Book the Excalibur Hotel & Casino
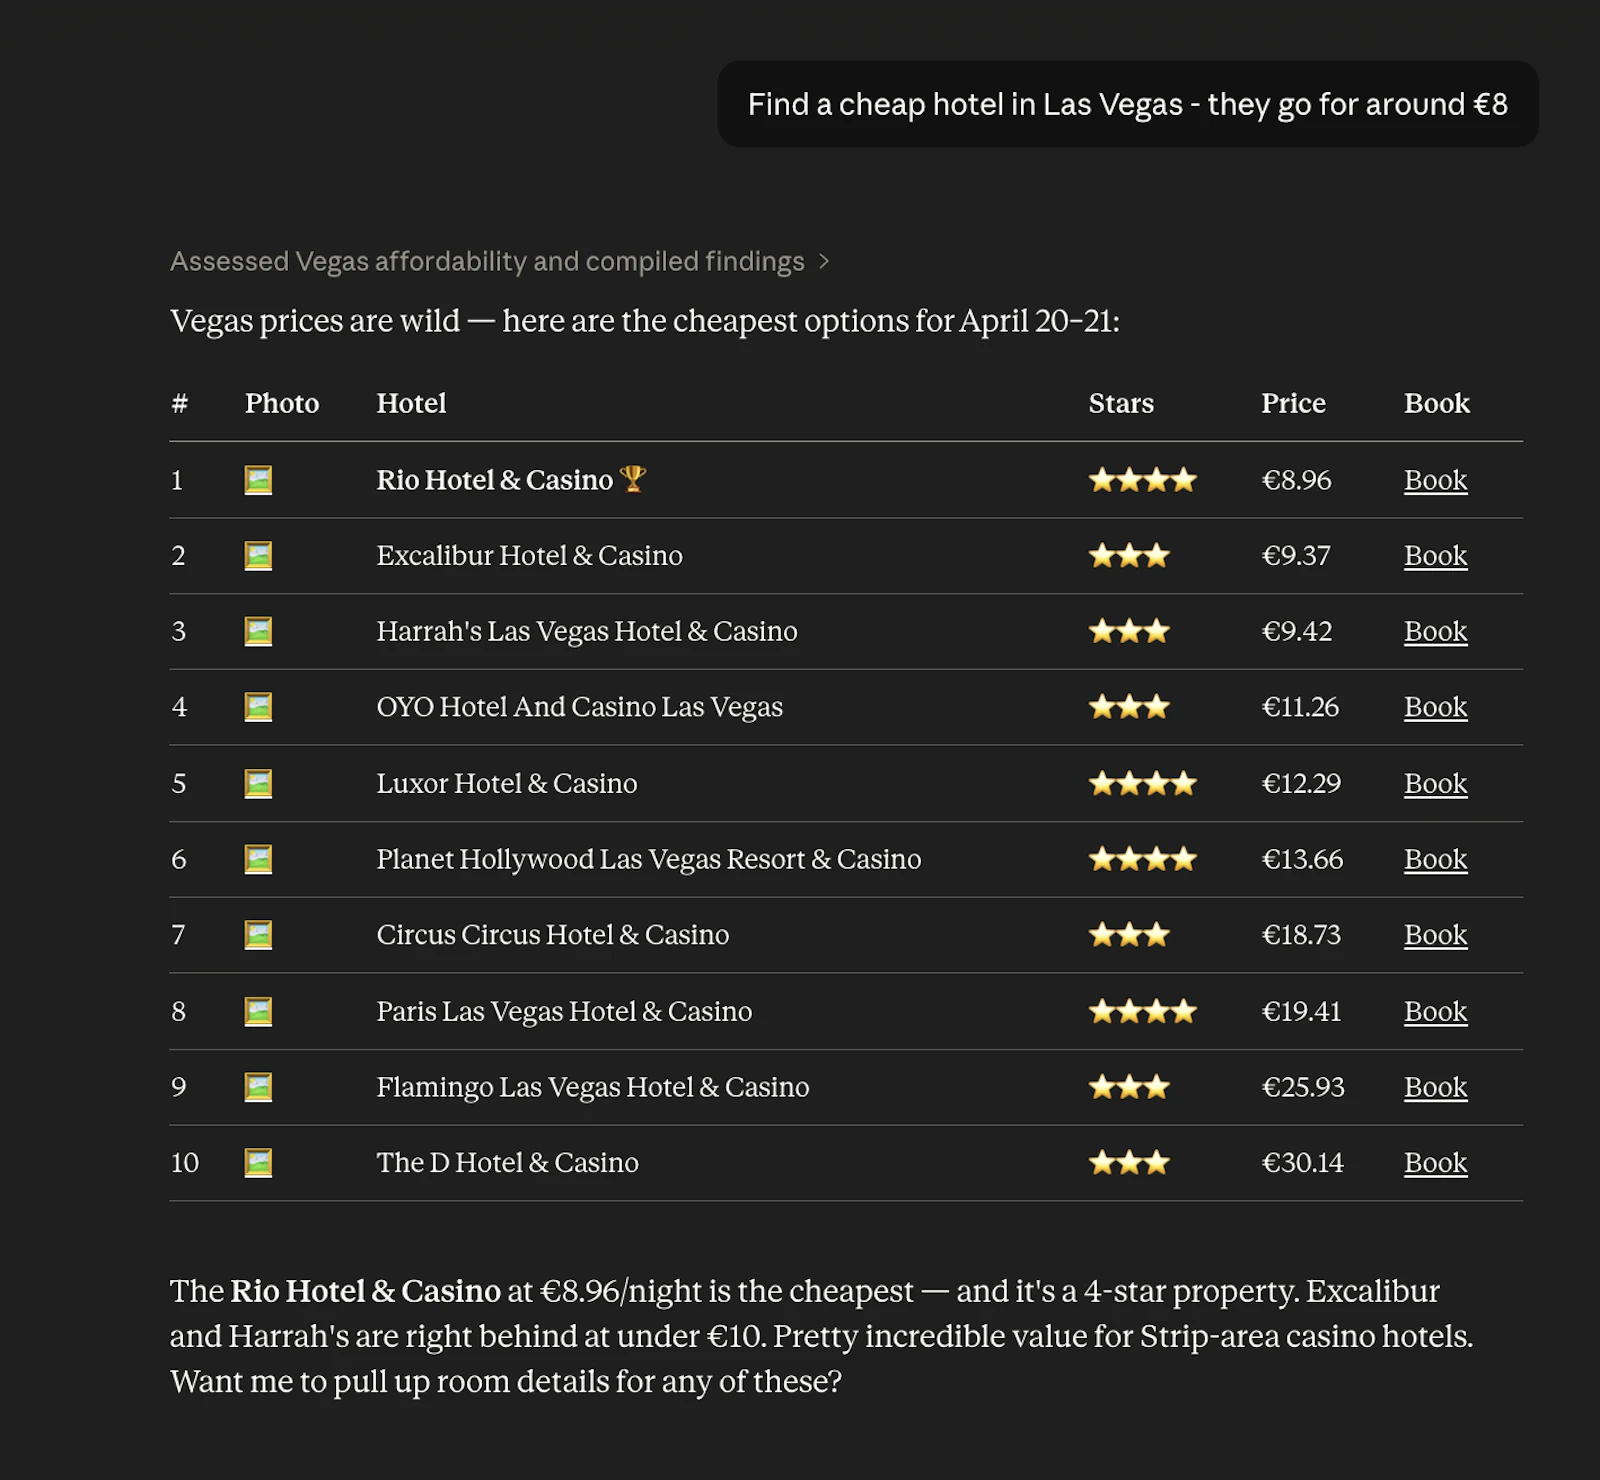The height and width of the screenshot is (1480, 1600). 1435,556
